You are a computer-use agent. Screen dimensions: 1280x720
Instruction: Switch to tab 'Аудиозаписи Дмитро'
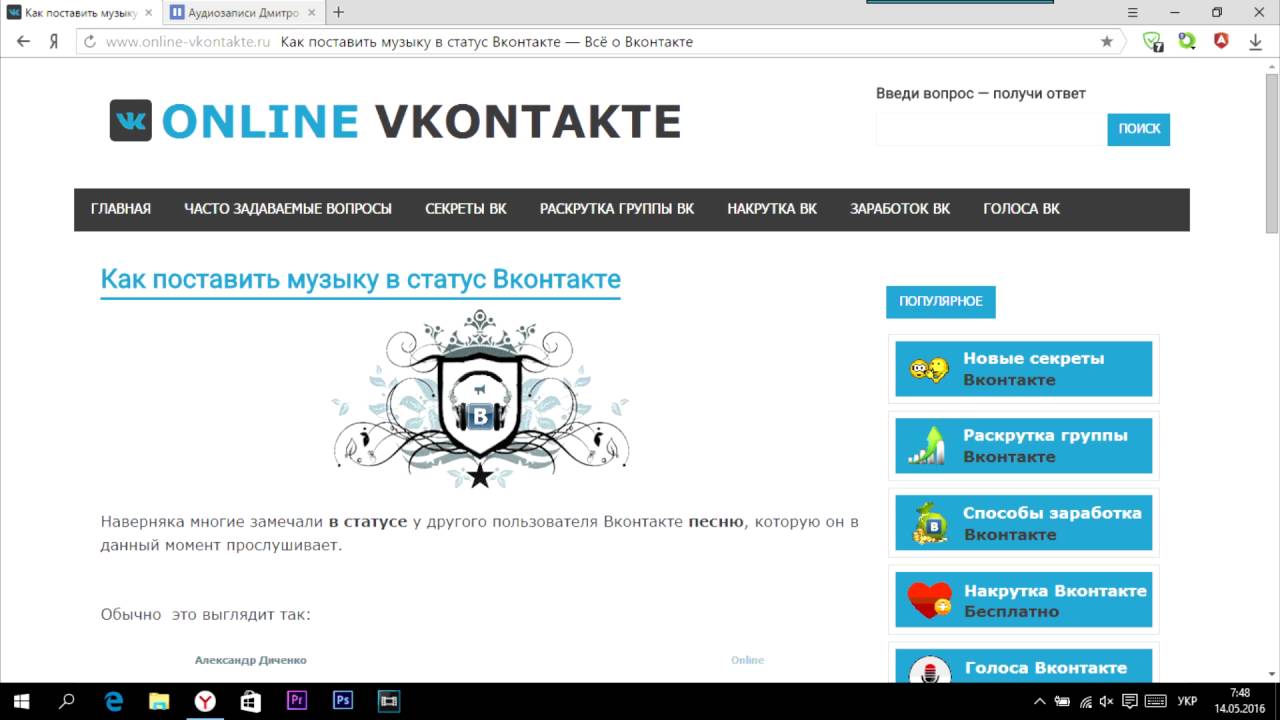243,12
